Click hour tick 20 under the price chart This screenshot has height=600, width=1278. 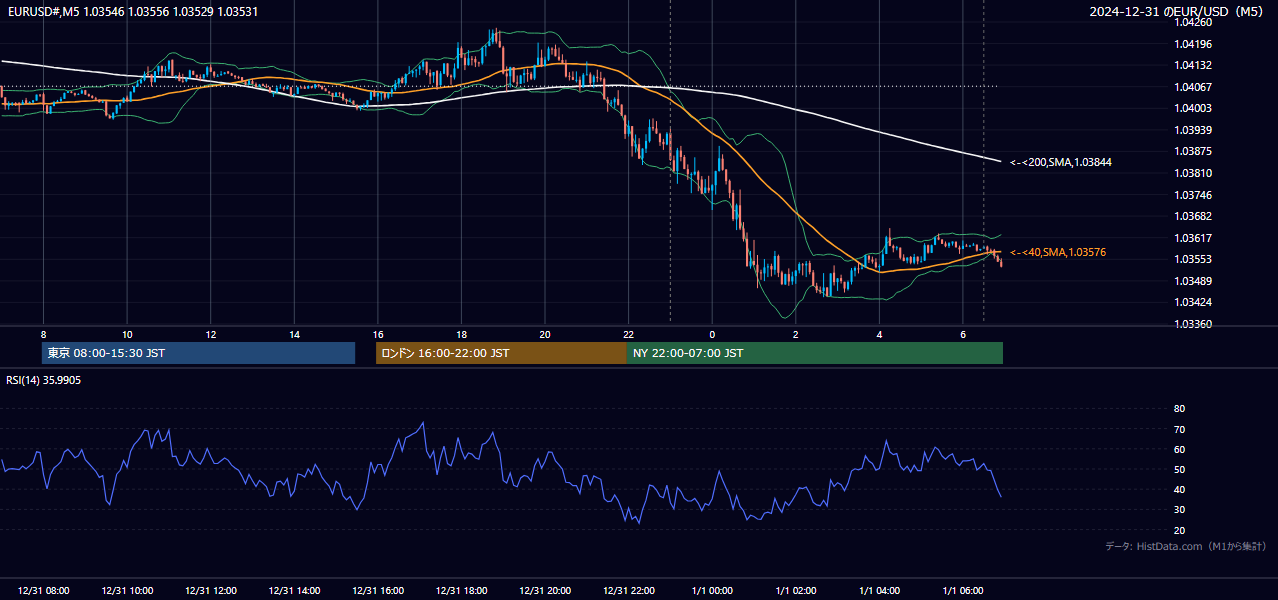[545, 334]
